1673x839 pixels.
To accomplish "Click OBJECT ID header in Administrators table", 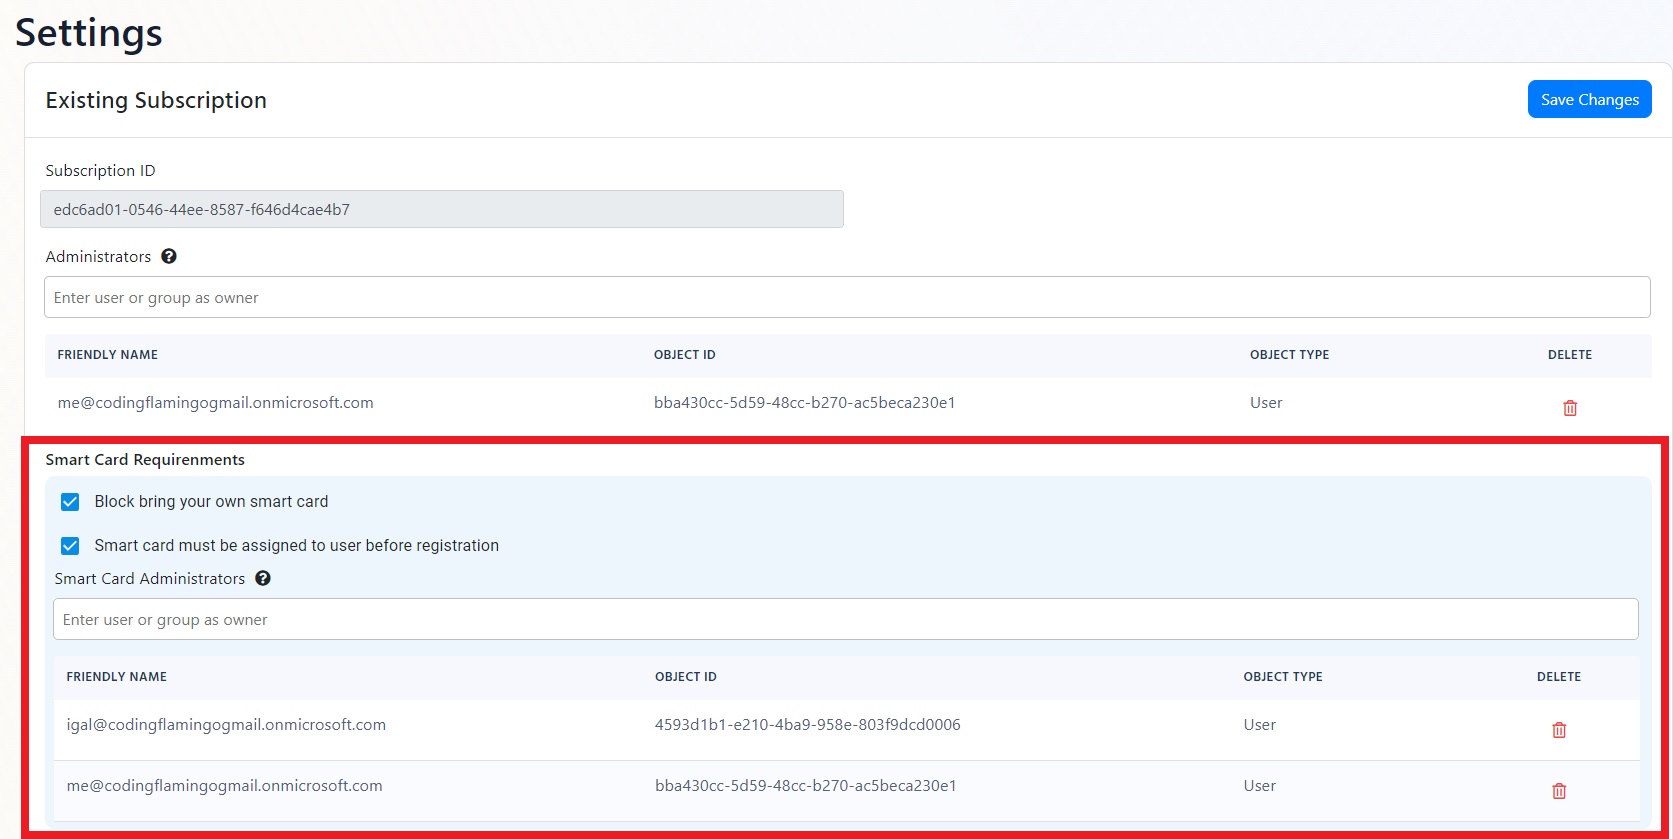I will click(684, 355).
